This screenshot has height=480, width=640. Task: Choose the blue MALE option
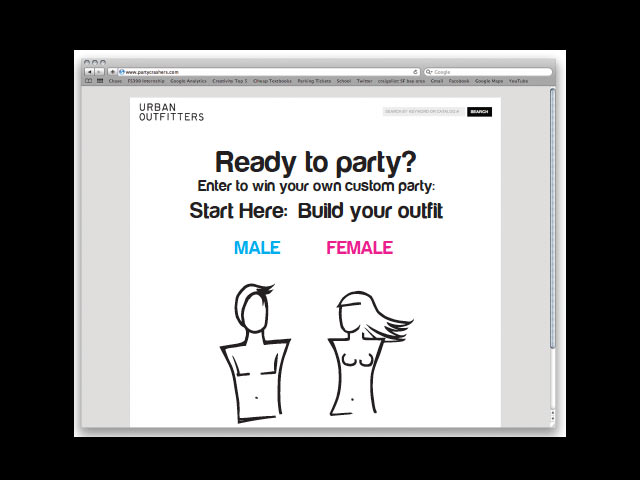coord(257,248)
